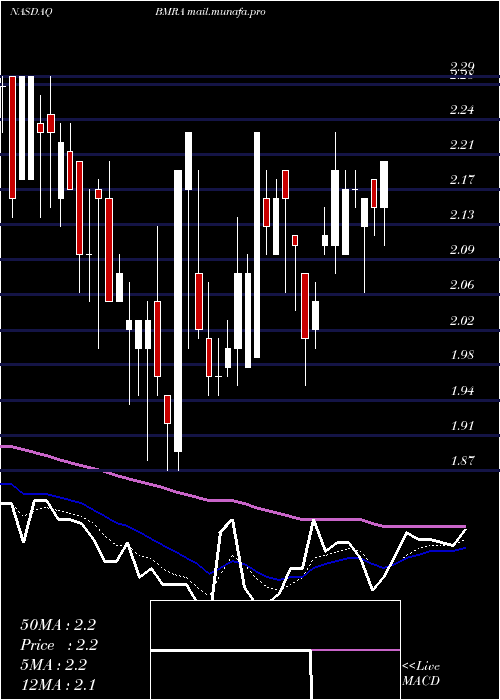500x700 pixels.
Task: Click the 1.91 price axis label
Action: coord(462,425)
